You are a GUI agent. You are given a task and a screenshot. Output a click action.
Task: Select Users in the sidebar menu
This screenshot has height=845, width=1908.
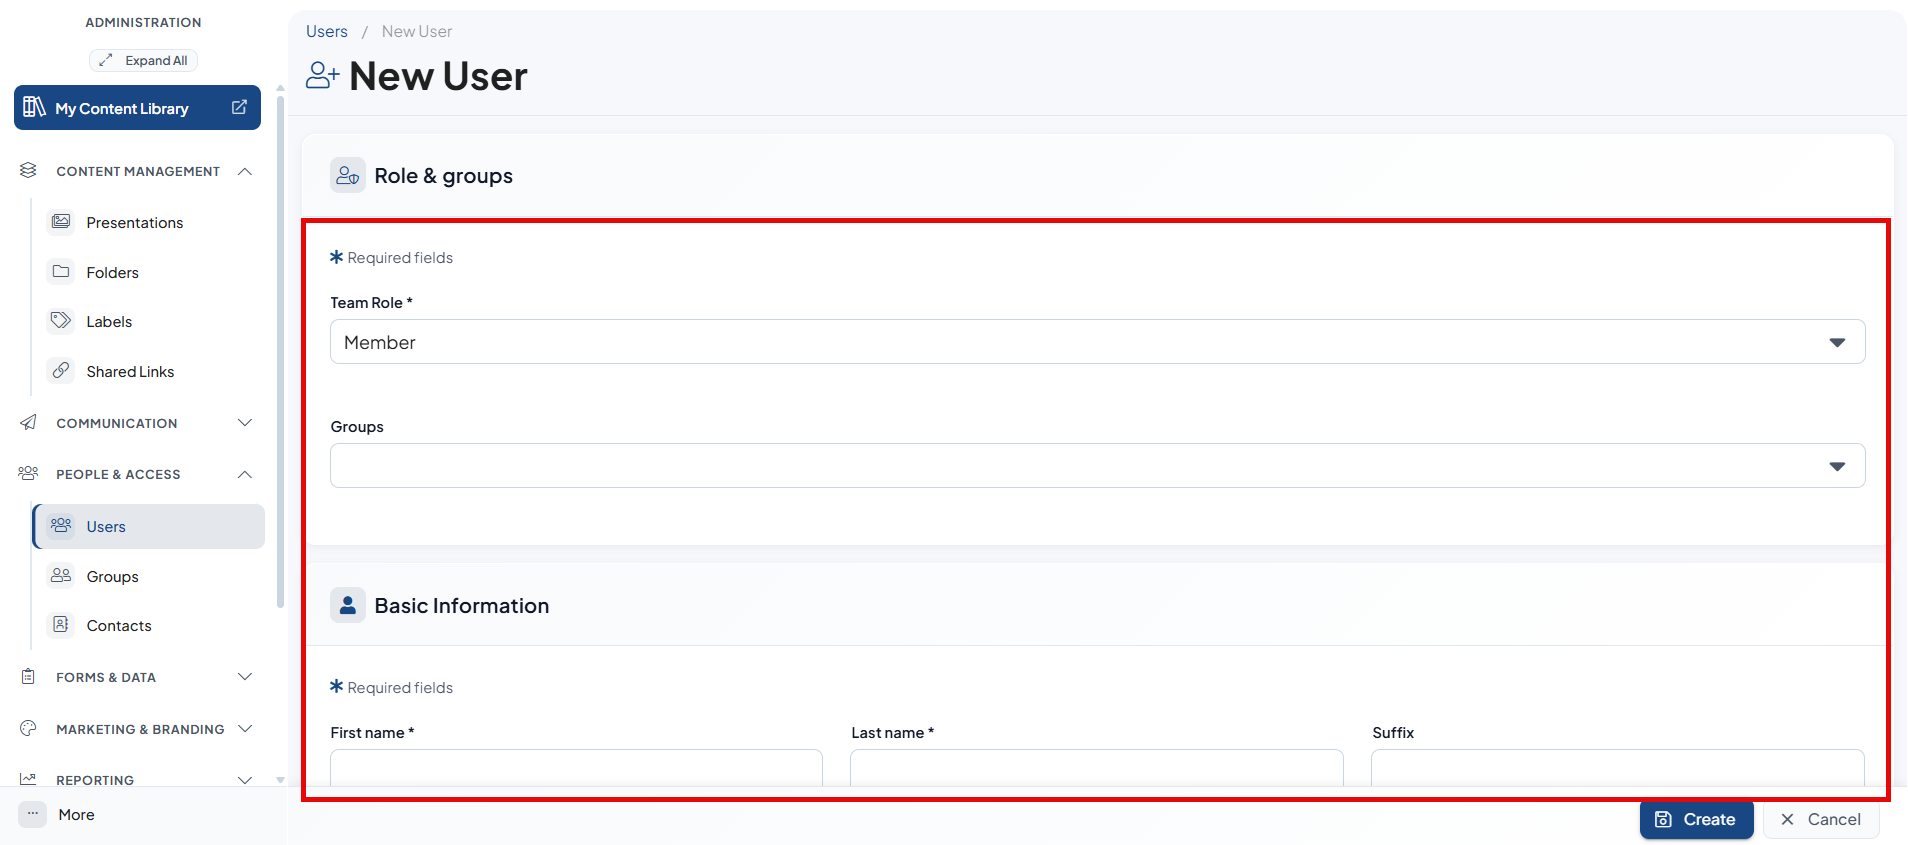(x=149, y=526)
